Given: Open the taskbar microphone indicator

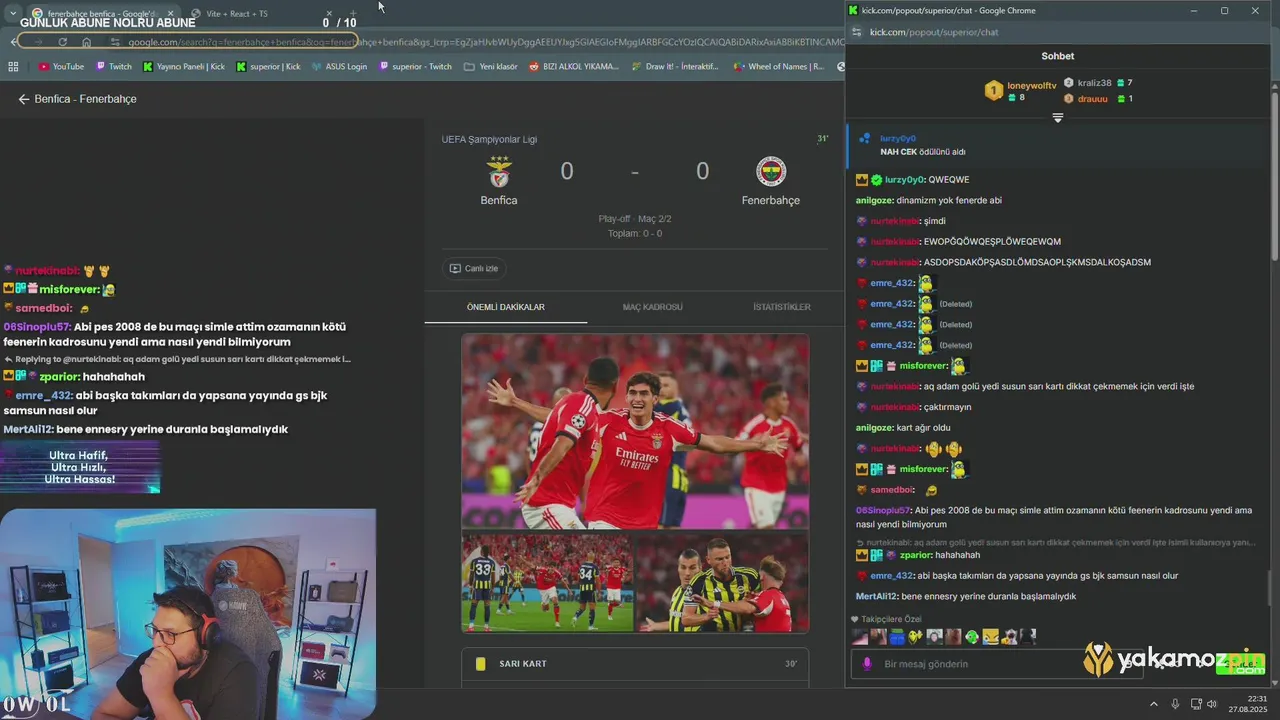Looking at the screenshot, I should coord(1175,704).
